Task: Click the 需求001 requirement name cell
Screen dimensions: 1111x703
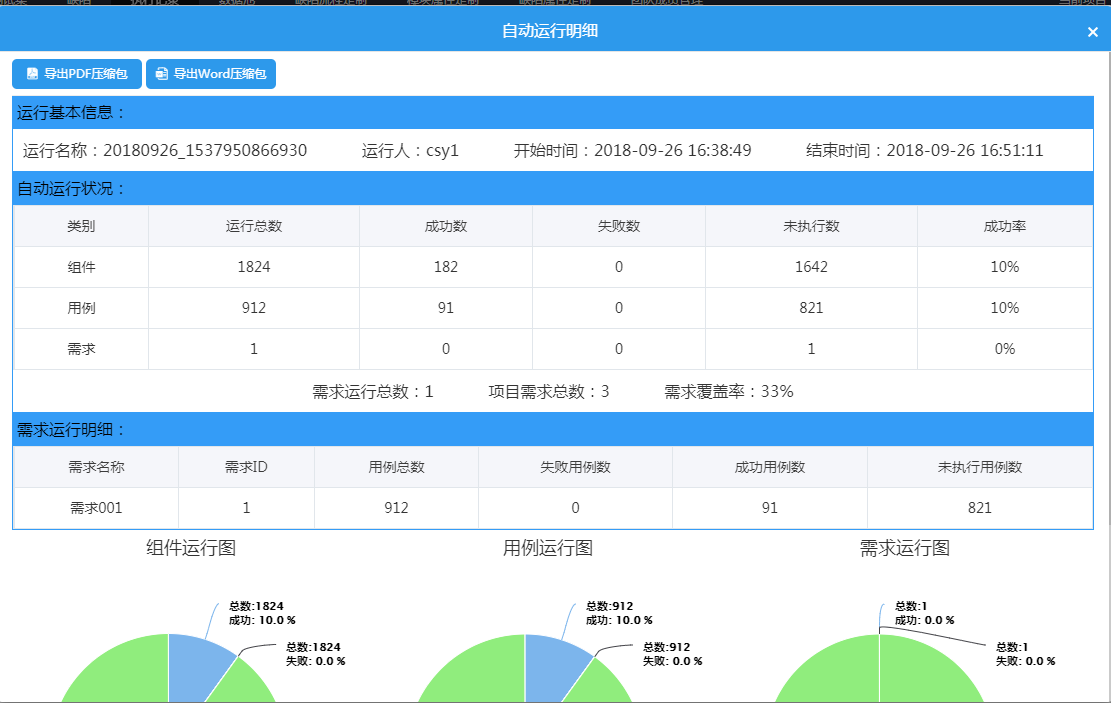Action: tap(96, 508)
